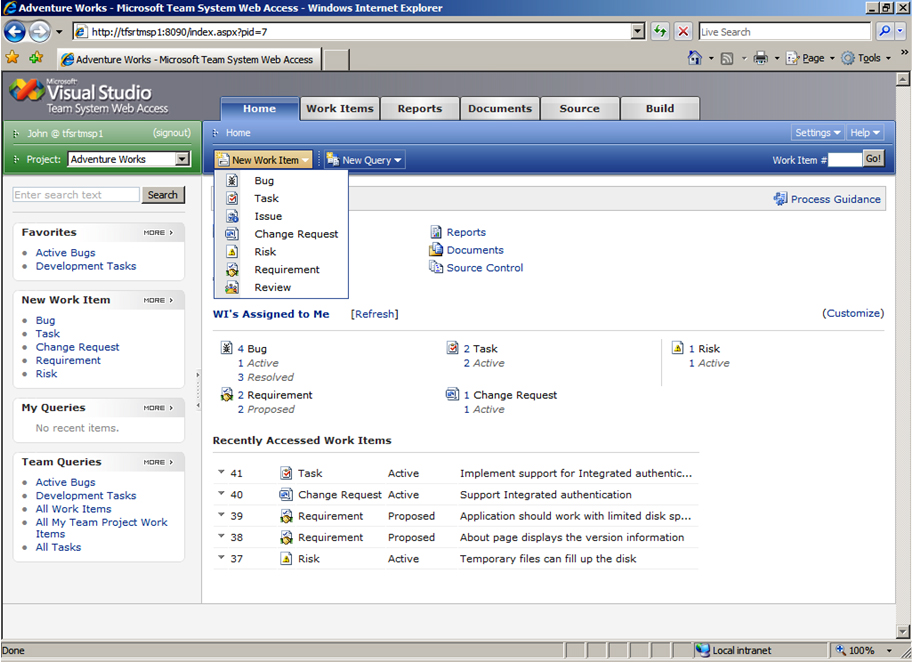Viewport: 912px width, 663px height.
Task: Click the Review icon in the dropdown menu
Action: click(x=232, y=288)
